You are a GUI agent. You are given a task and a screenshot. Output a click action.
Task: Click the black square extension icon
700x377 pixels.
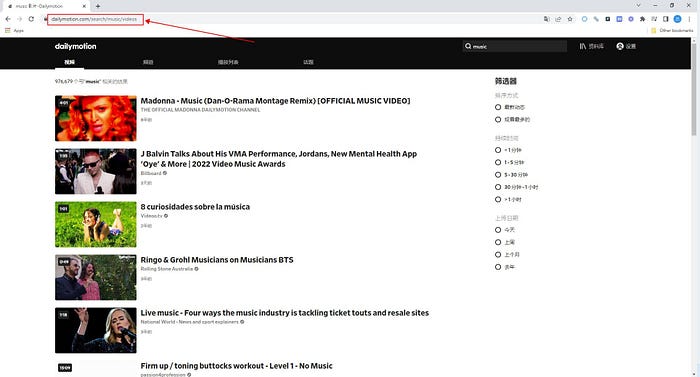point(608,19)
